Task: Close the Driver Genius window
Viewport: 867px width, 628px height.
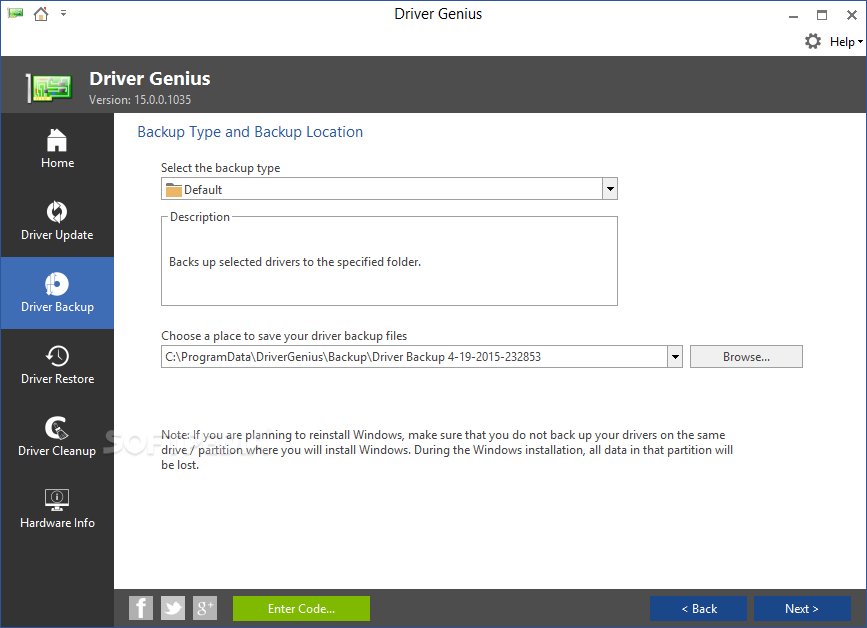Action: 852,15
